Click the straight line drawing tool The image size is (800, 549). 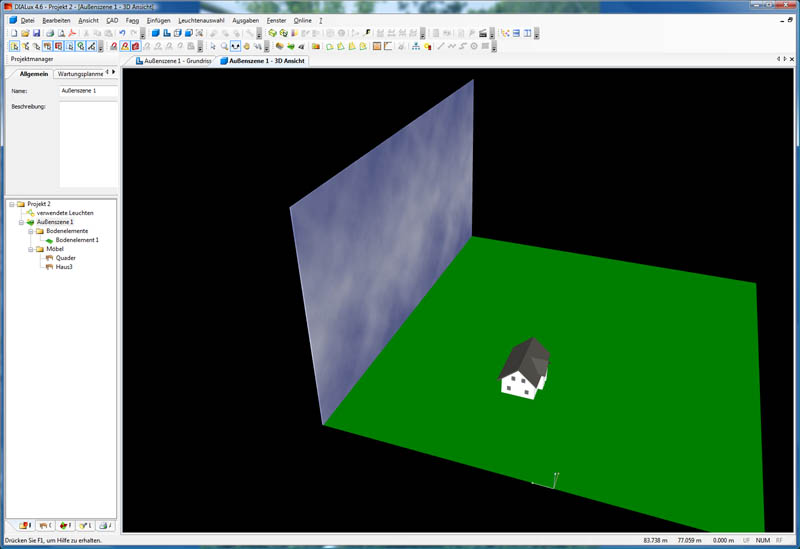(441, 46)
